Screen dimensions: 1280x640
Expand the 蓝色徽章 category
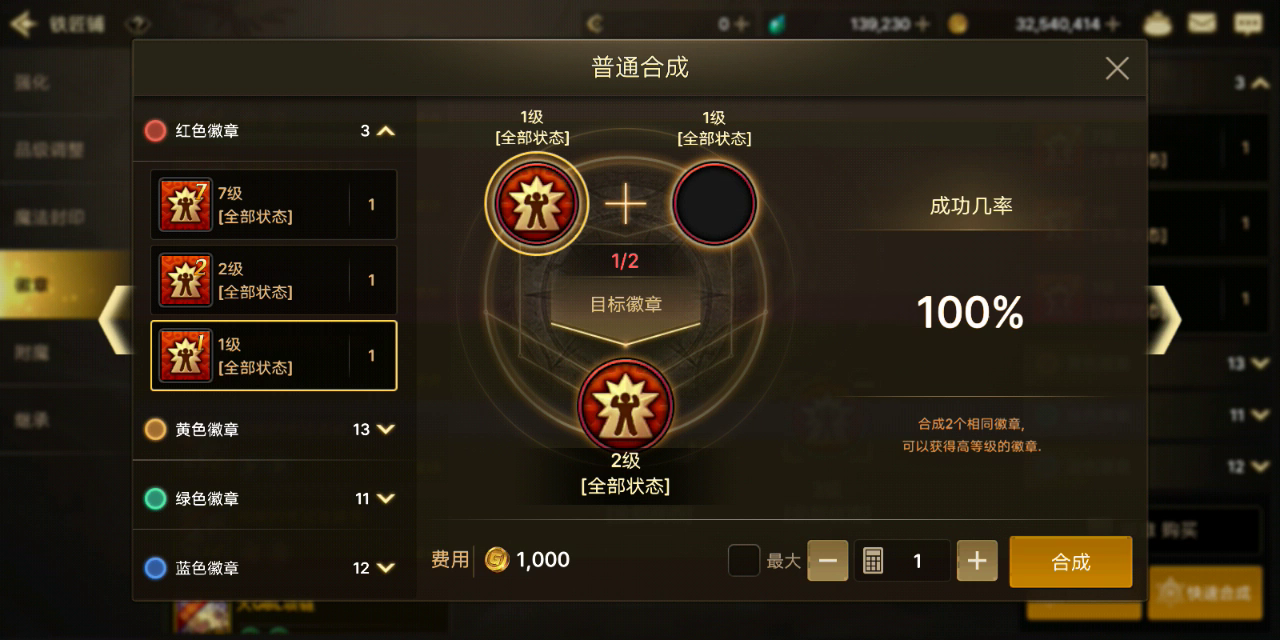(x=386, y=567)
